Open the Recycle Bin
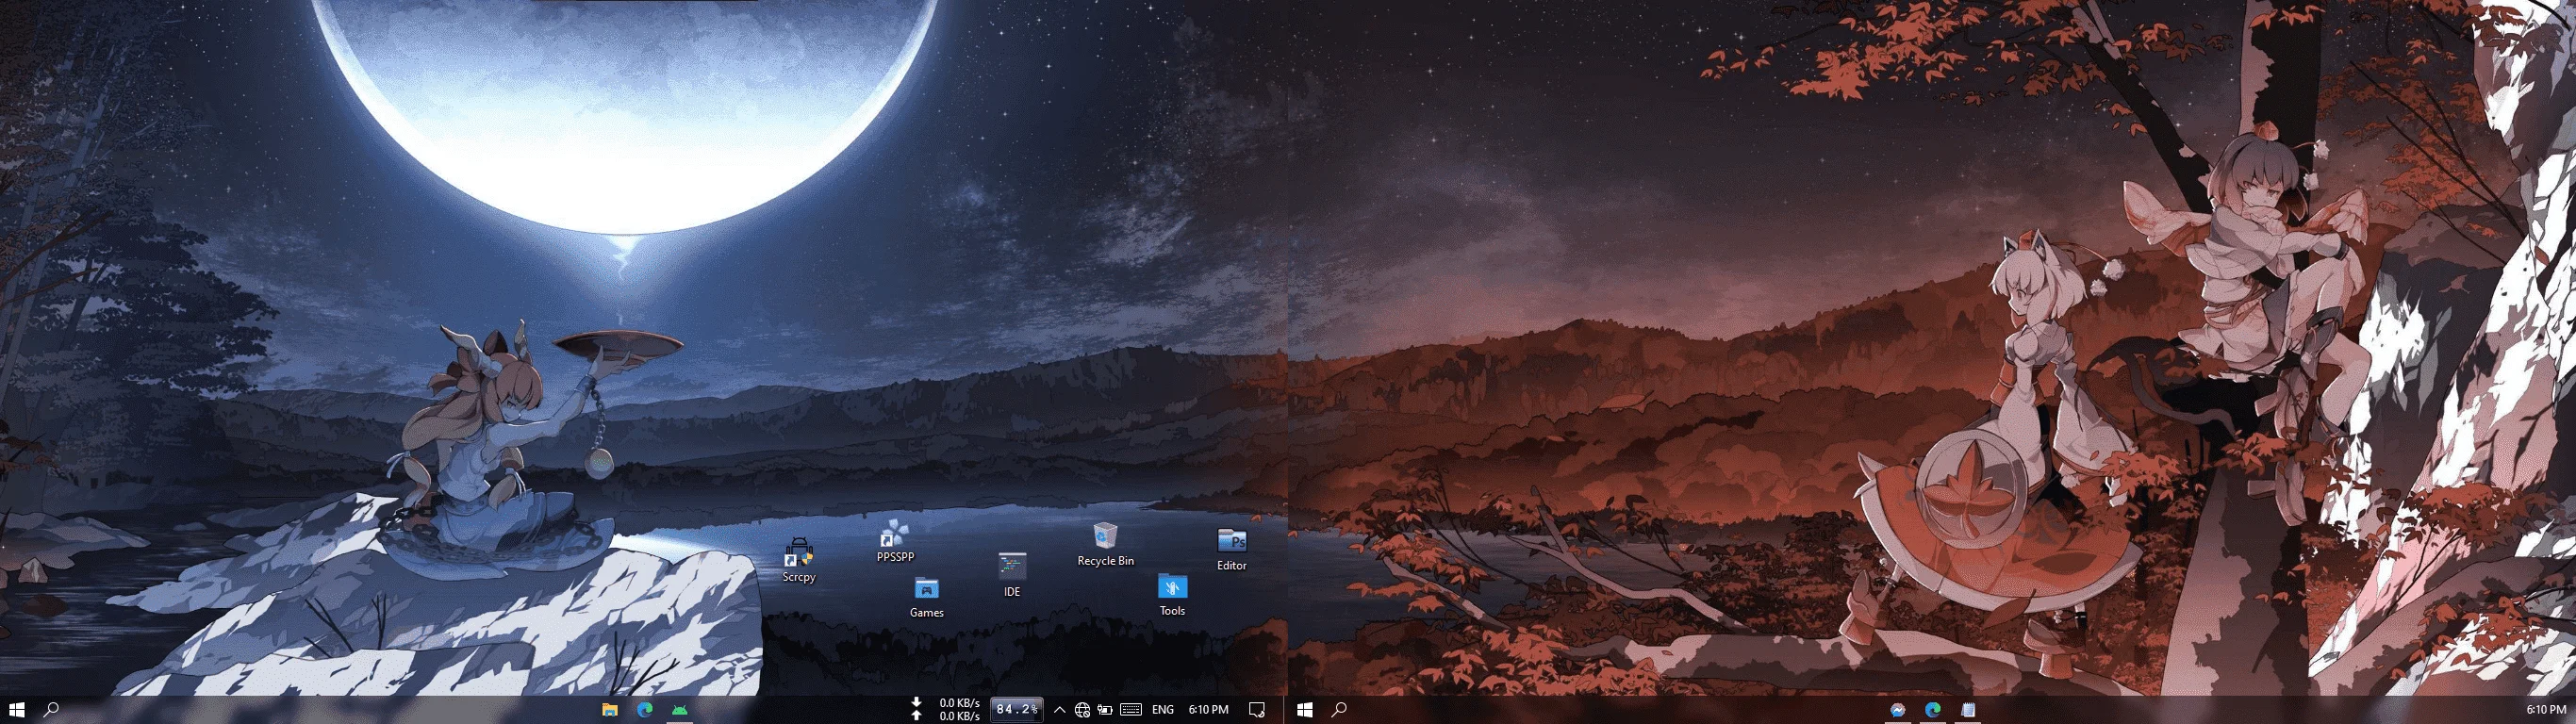Screen dimensions: 2576x724 pos(1105,545)
